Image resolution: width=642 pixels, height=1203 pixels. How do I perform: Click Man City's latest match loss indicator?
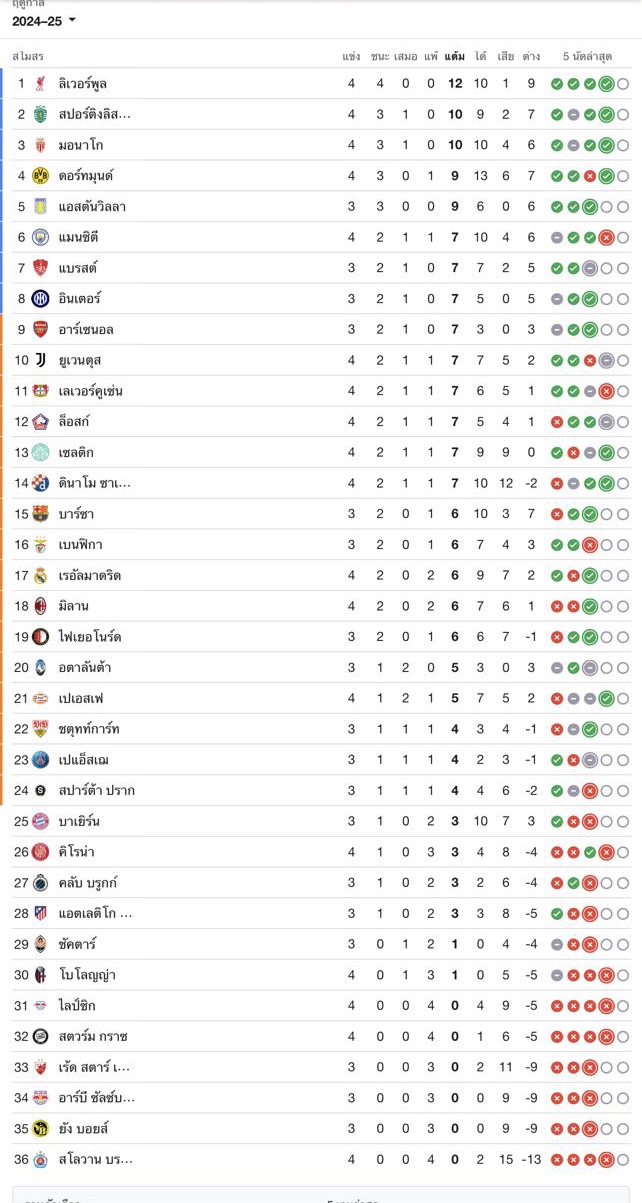click(606, 238)
